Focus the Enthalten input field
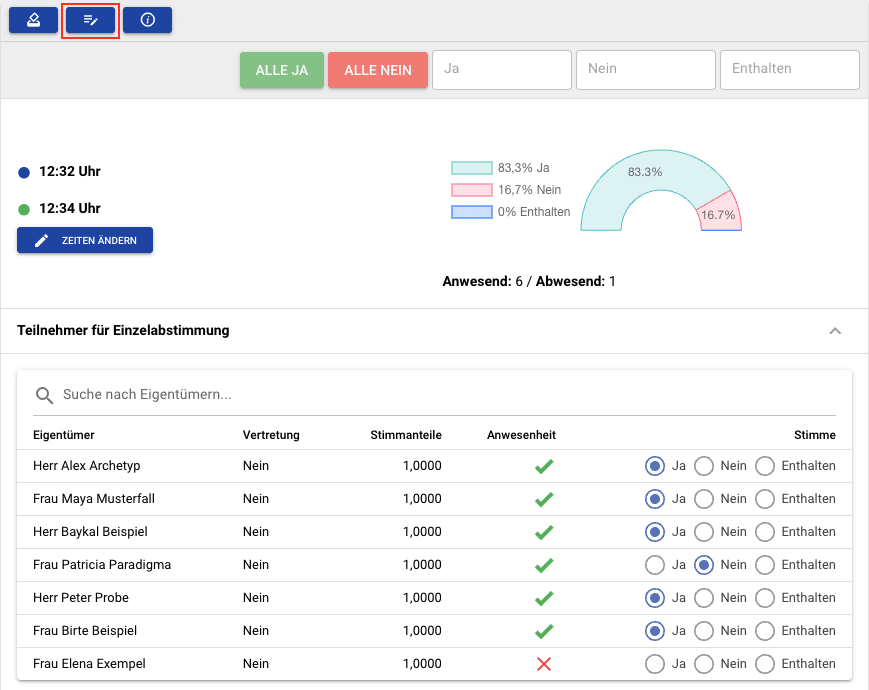This screenshot has width=869, height=690. point(790,70)
